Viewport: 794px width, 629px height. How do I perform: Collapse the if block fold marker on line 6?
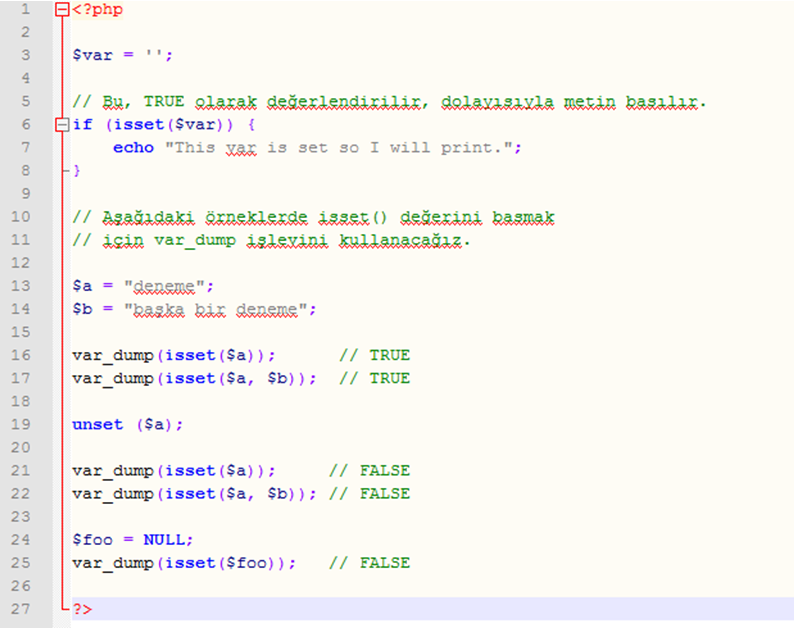(x=62, y=125)
